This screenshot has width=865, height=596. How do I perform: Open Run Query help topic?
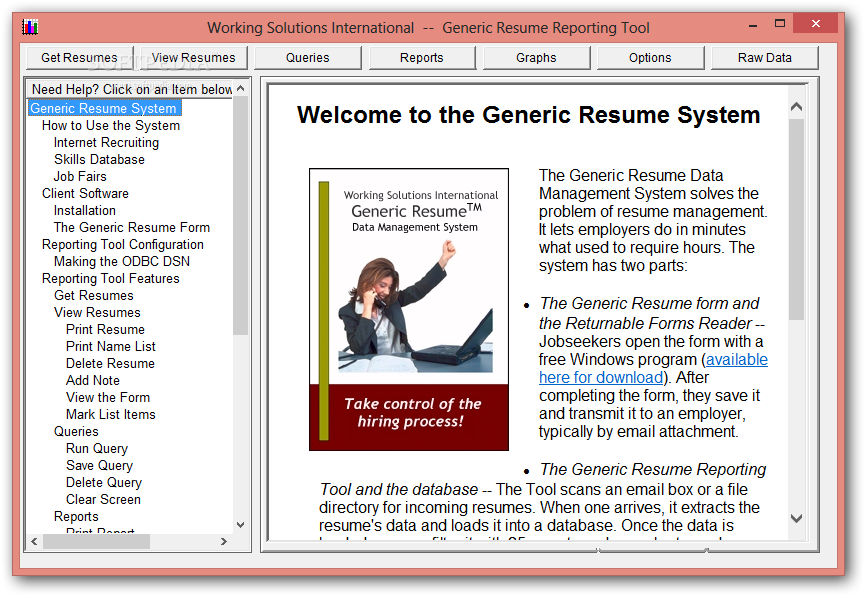(x=97, y=449)
